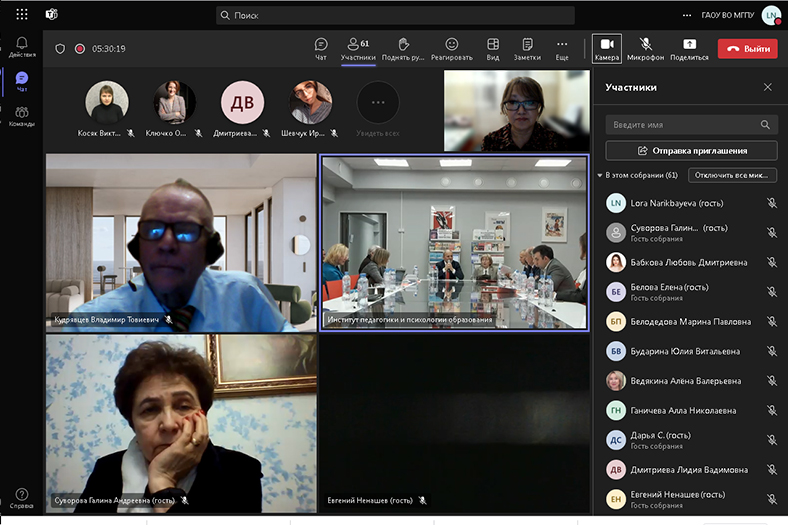
Task: Open the Еще more options menu
Action: click(x=562, y=45)
